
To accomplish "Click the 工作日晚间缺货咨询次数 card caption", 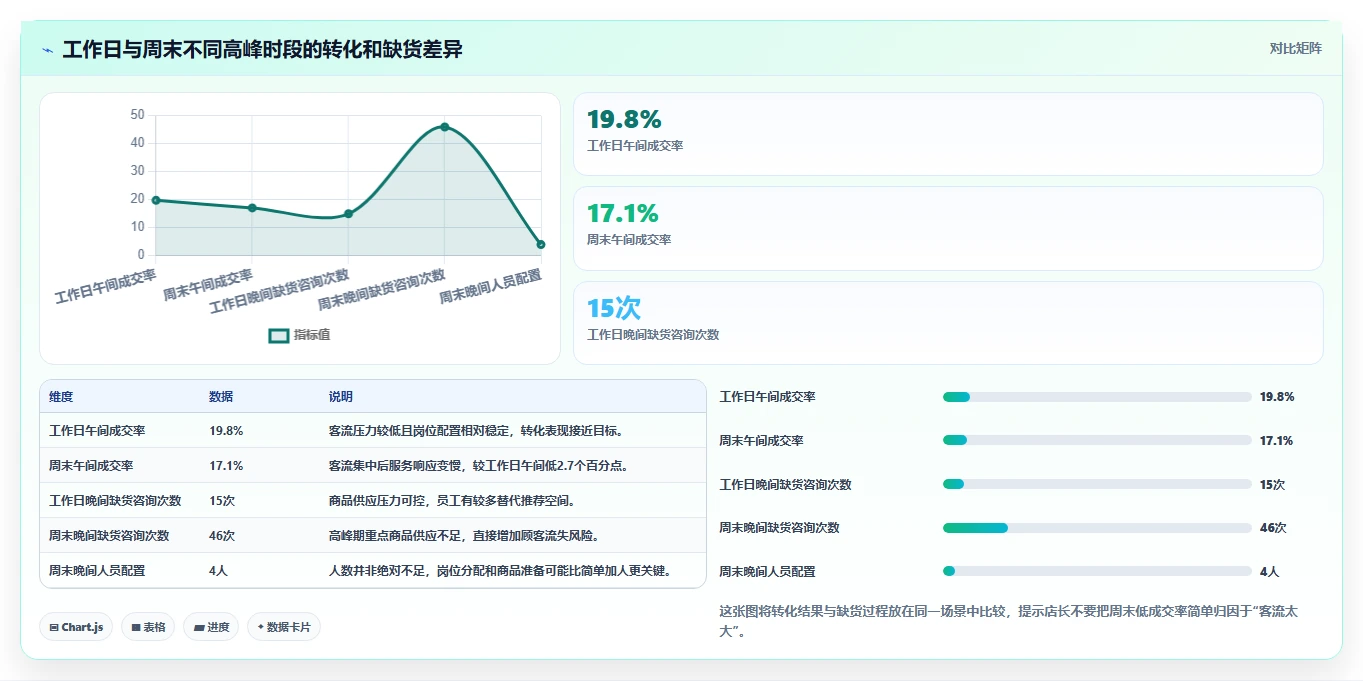I will (x=653, y=335).
